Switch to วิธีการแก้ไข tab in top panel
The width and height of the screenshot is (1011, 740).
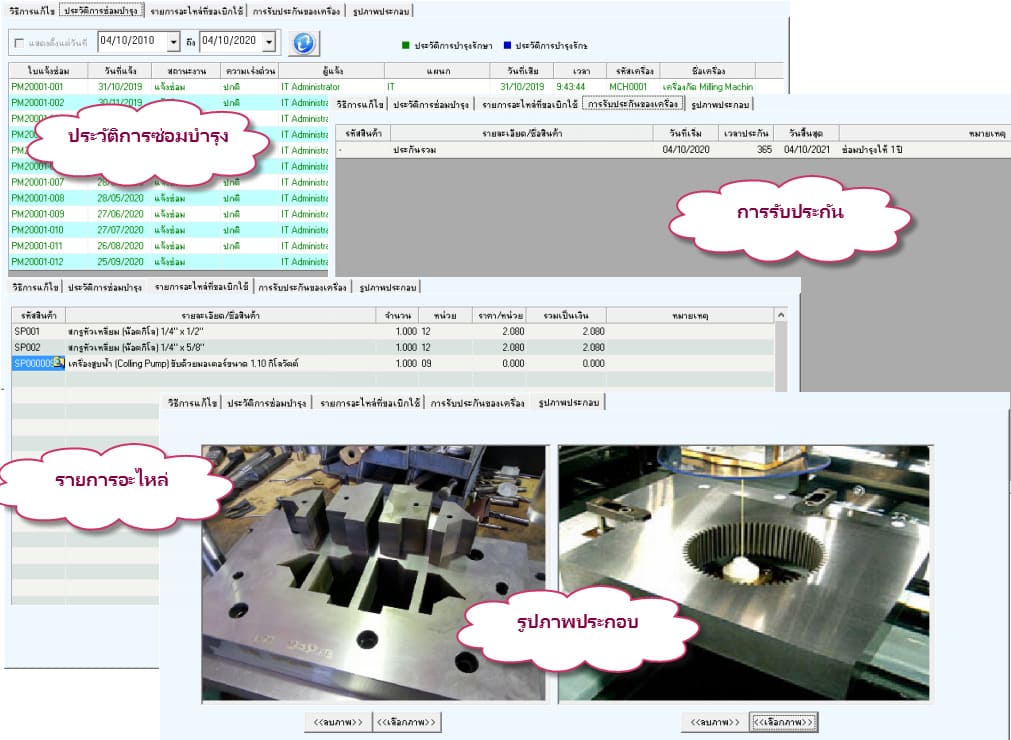pos(31,11)
